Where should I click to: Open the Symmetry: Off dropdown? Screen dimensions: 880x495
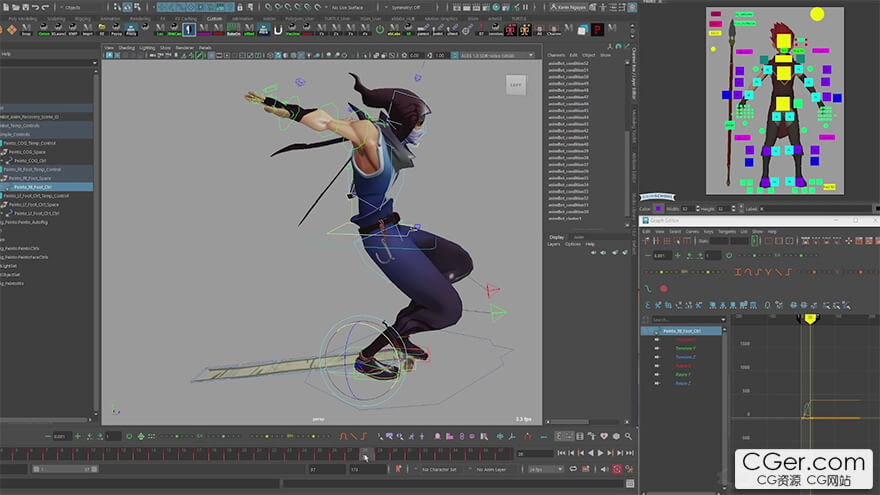(x=407, y=7)
